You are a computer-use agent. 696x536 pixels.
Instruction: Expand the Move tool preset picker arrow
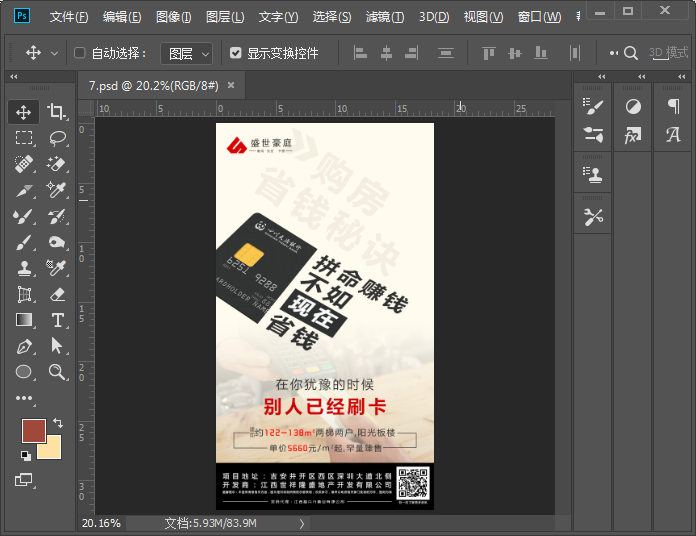[54, 53]
